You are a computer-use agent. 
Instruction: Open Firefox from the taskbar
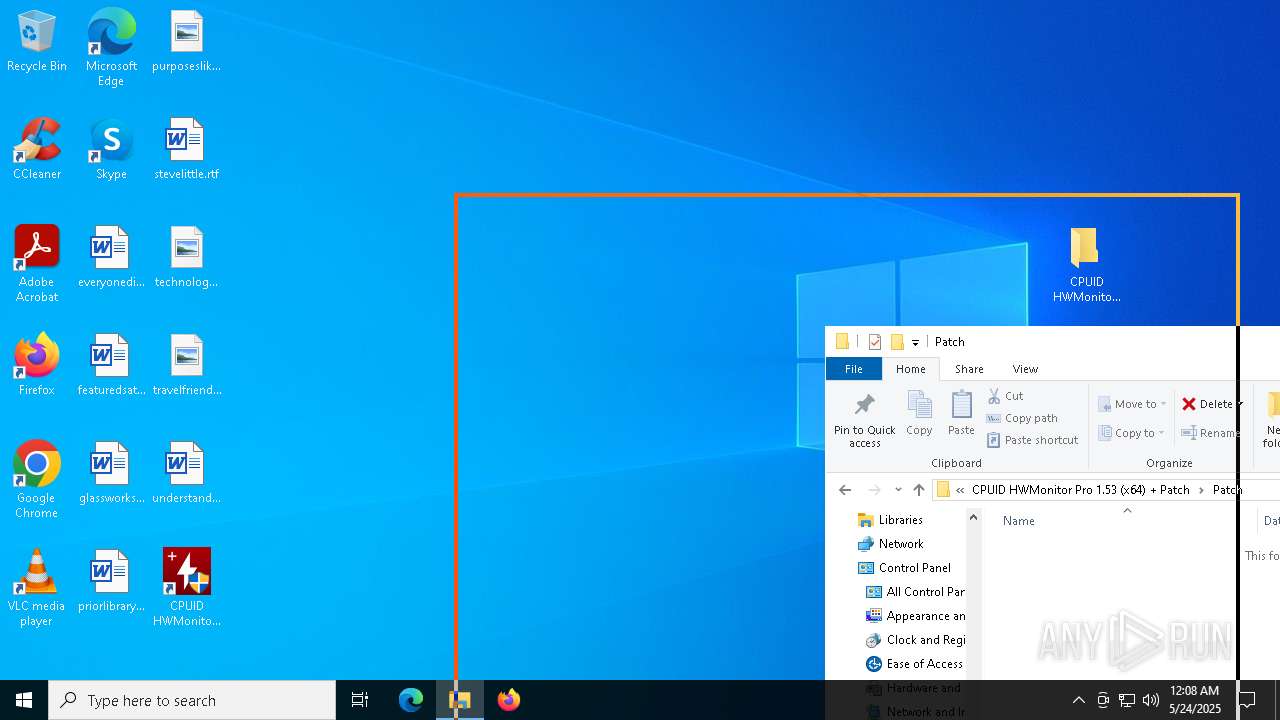[509, 700]
